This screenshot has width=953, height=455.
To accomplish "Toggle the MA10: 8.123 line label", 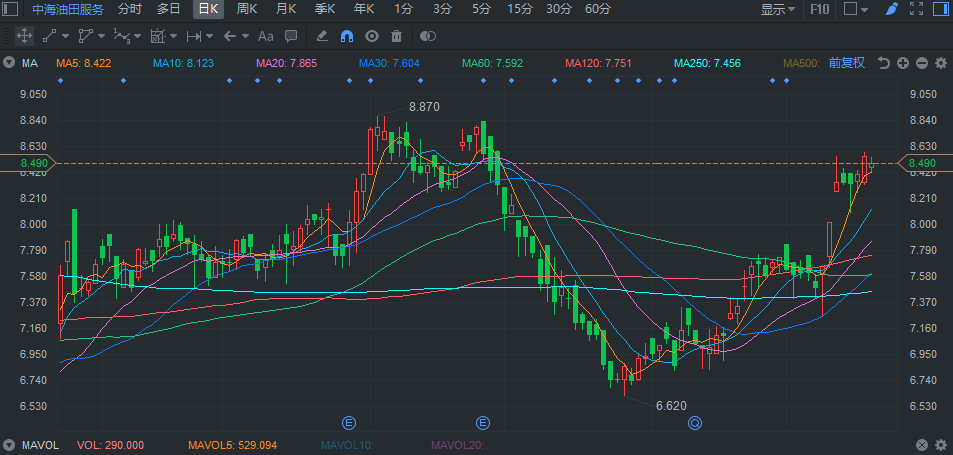I will pos(183,63).
